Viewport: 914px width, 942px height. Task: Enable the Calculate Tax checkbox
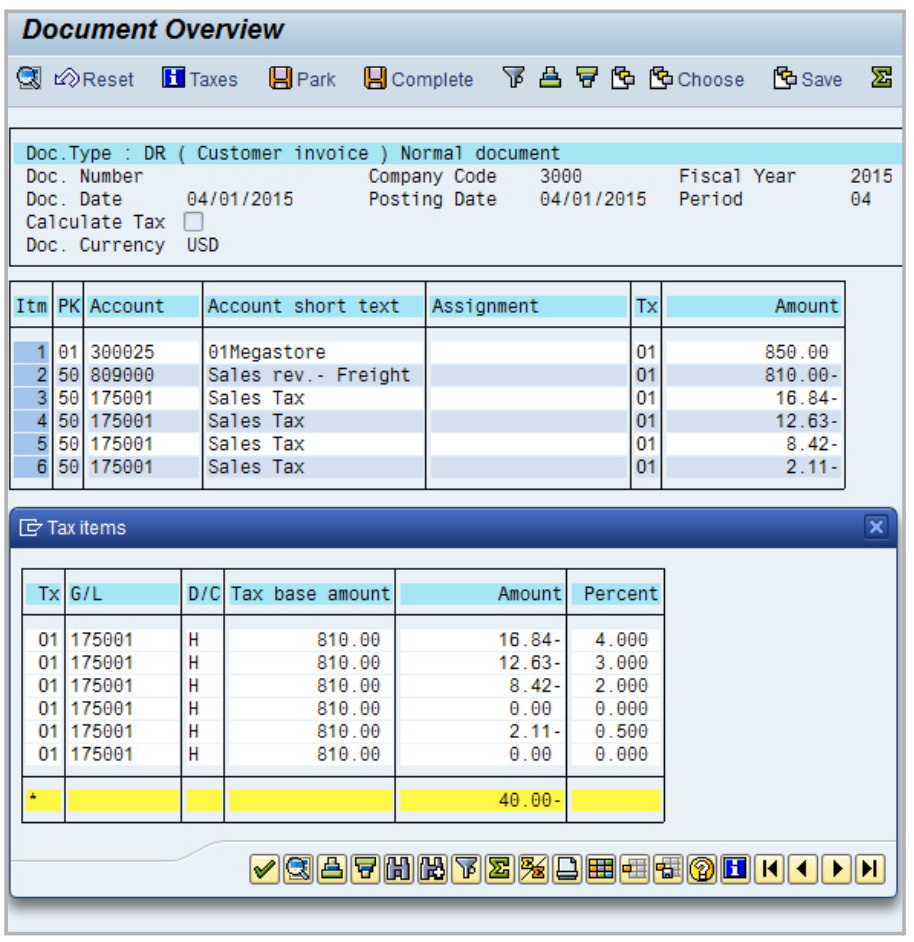coord(194,222)
